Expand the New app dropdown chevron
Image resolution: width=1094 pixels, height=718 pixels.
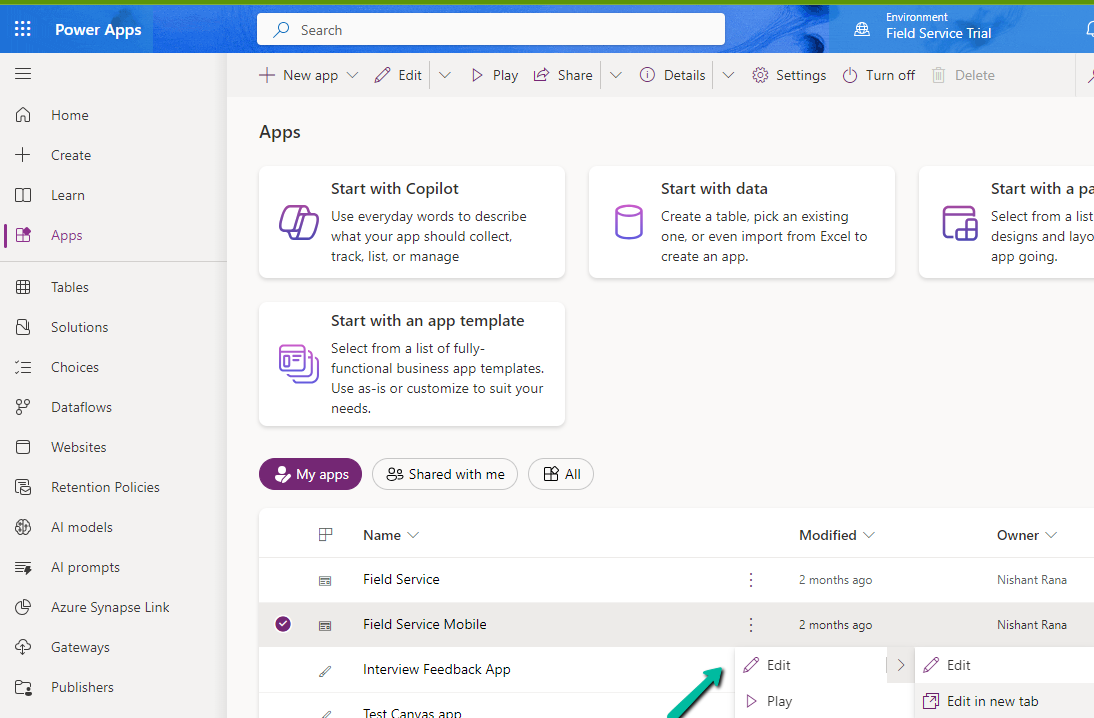(352, 75)
